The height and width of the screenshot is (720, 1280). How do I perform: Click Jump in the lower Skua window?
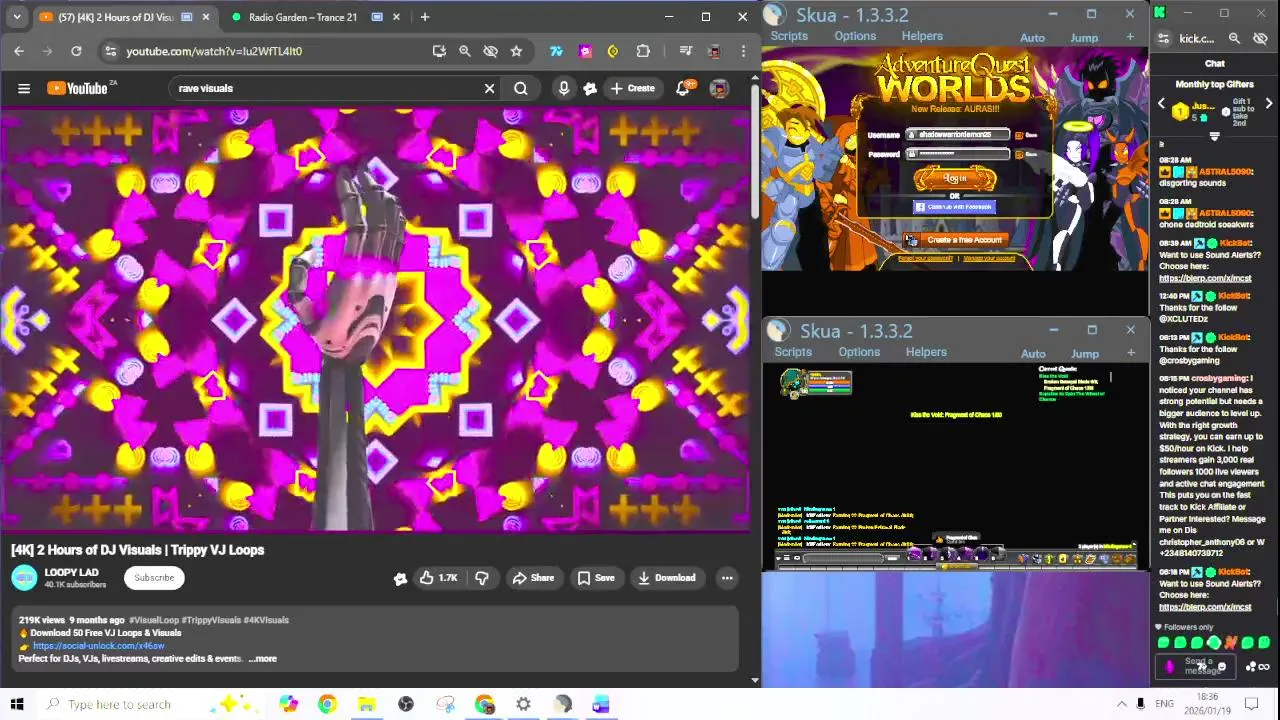[x=1085, y=354]
